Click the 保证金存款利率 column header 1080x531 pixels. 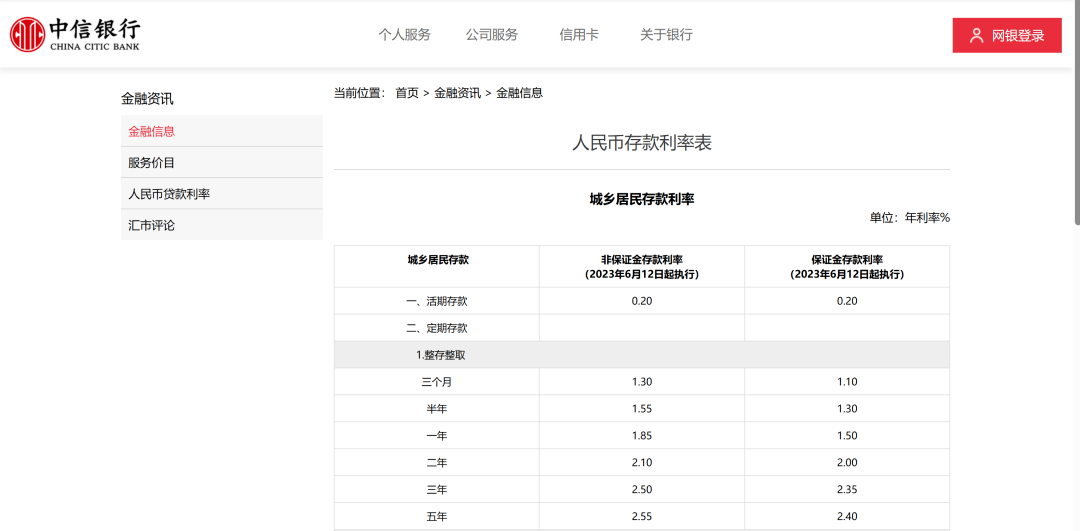847,267
